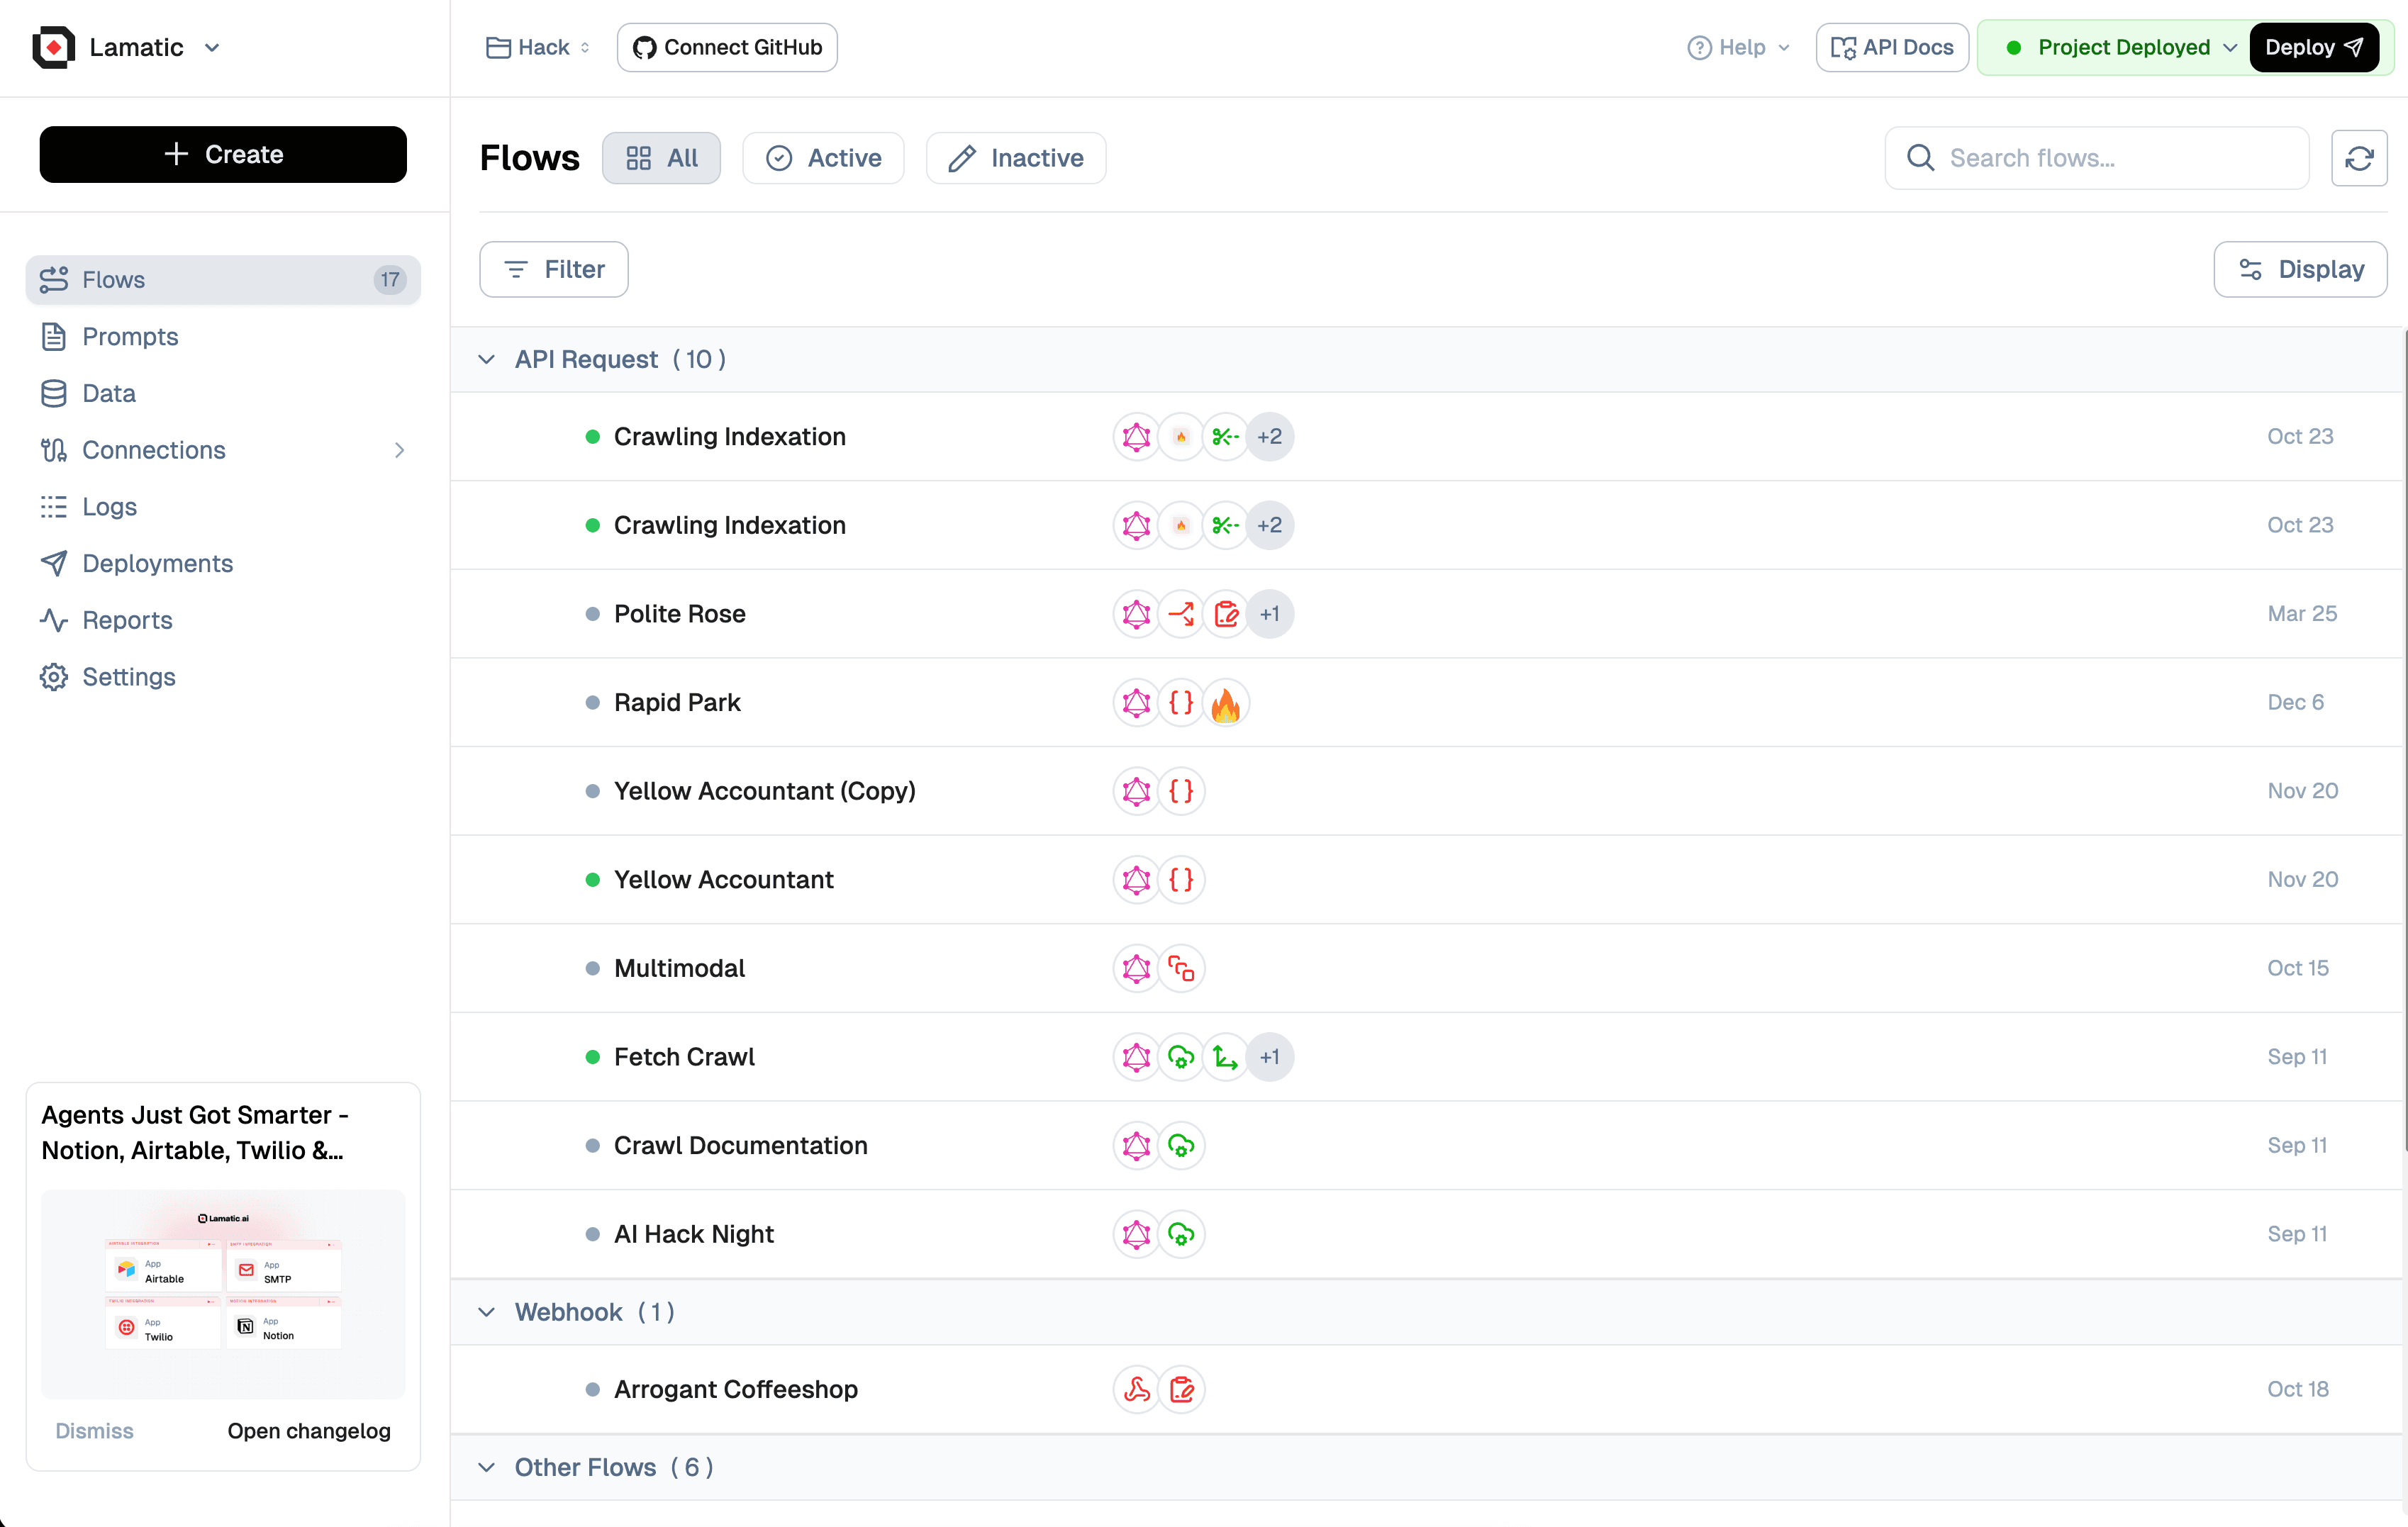Collapse the API Request group
The width and height of the screenshot is (2408, 1527).
tap(487, 359)
